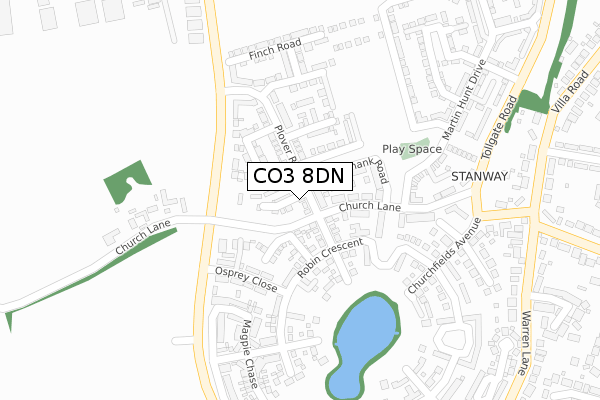Click the pointer tip below the postcode callout
This screenshot has height=400, width=600.
click(300, 199)
